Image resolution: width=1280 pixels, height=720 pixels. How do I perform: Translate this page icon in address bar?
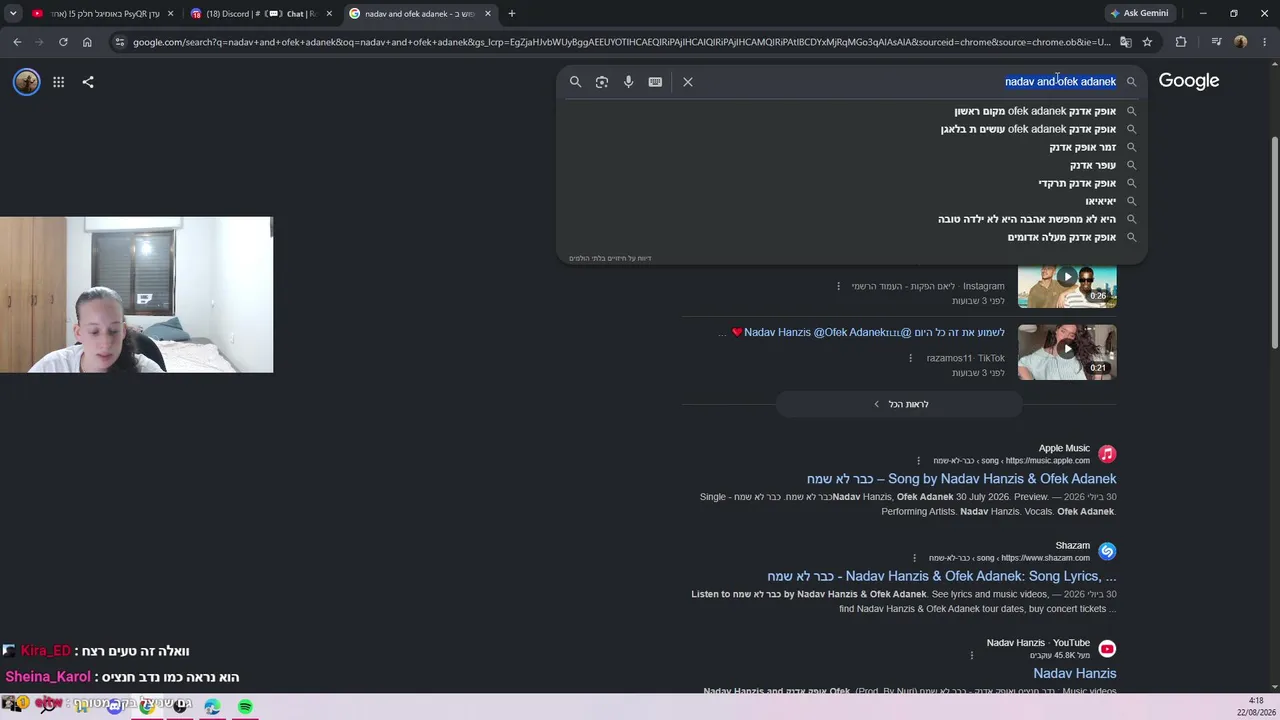(x=1126, y=42)
